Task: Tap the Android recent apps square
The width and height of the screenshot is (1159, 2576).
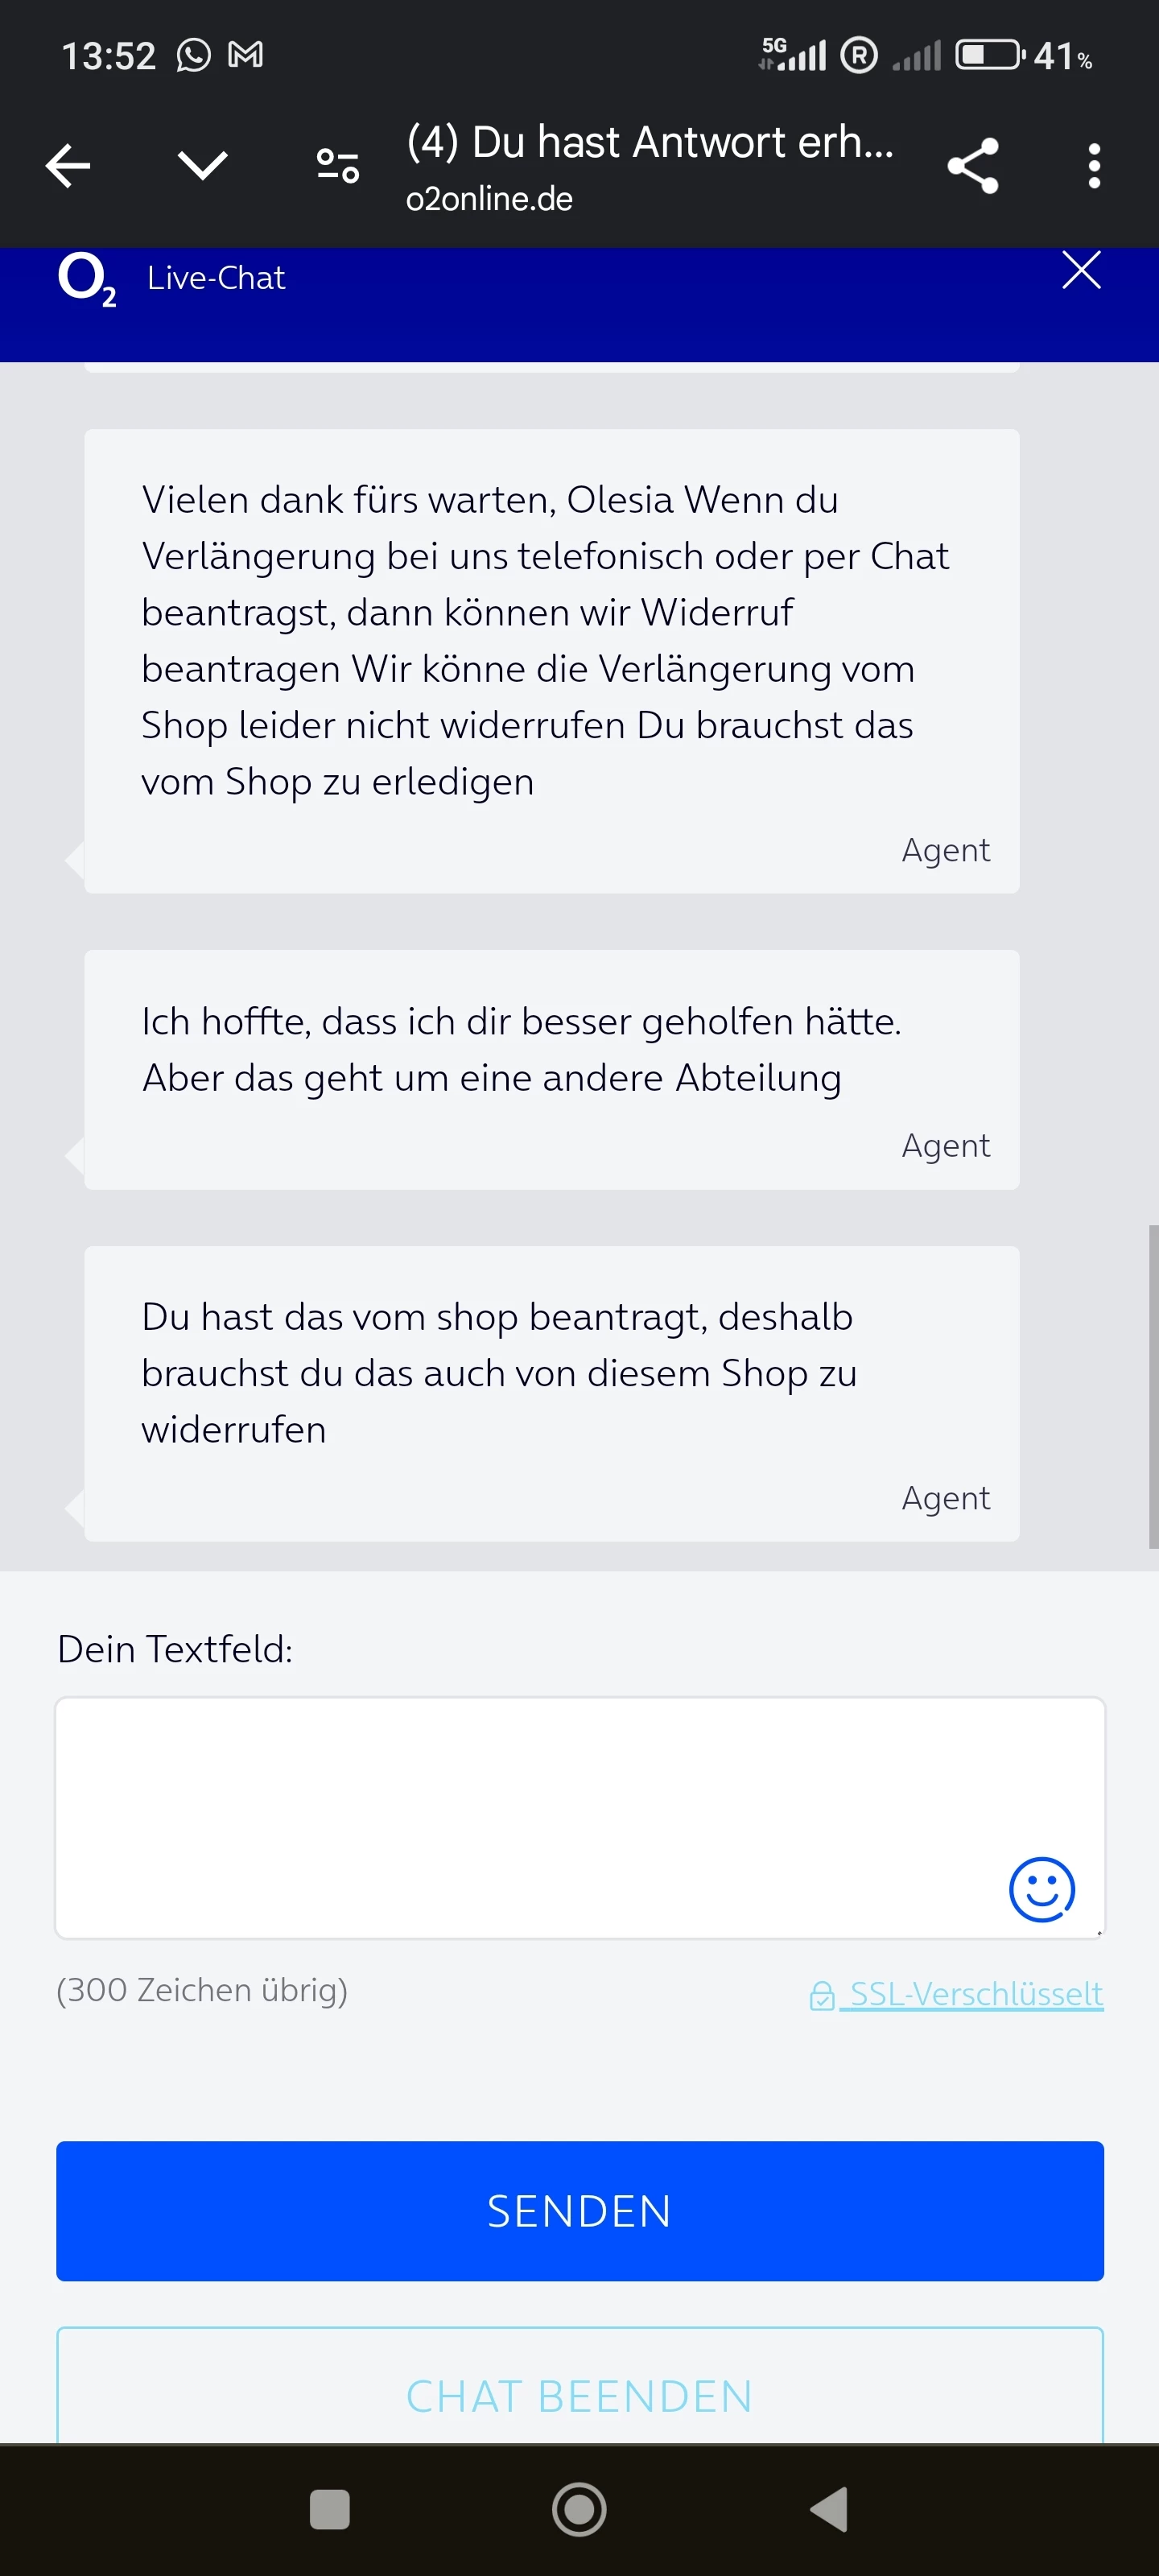Action: point(330,2509)
